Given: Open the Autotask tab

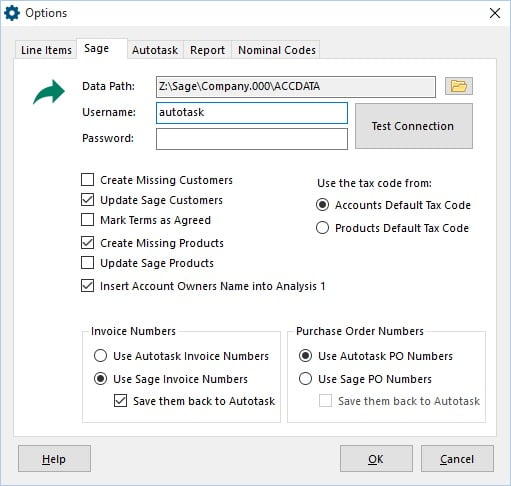Looking at the screenshot, I should [155, 50].
